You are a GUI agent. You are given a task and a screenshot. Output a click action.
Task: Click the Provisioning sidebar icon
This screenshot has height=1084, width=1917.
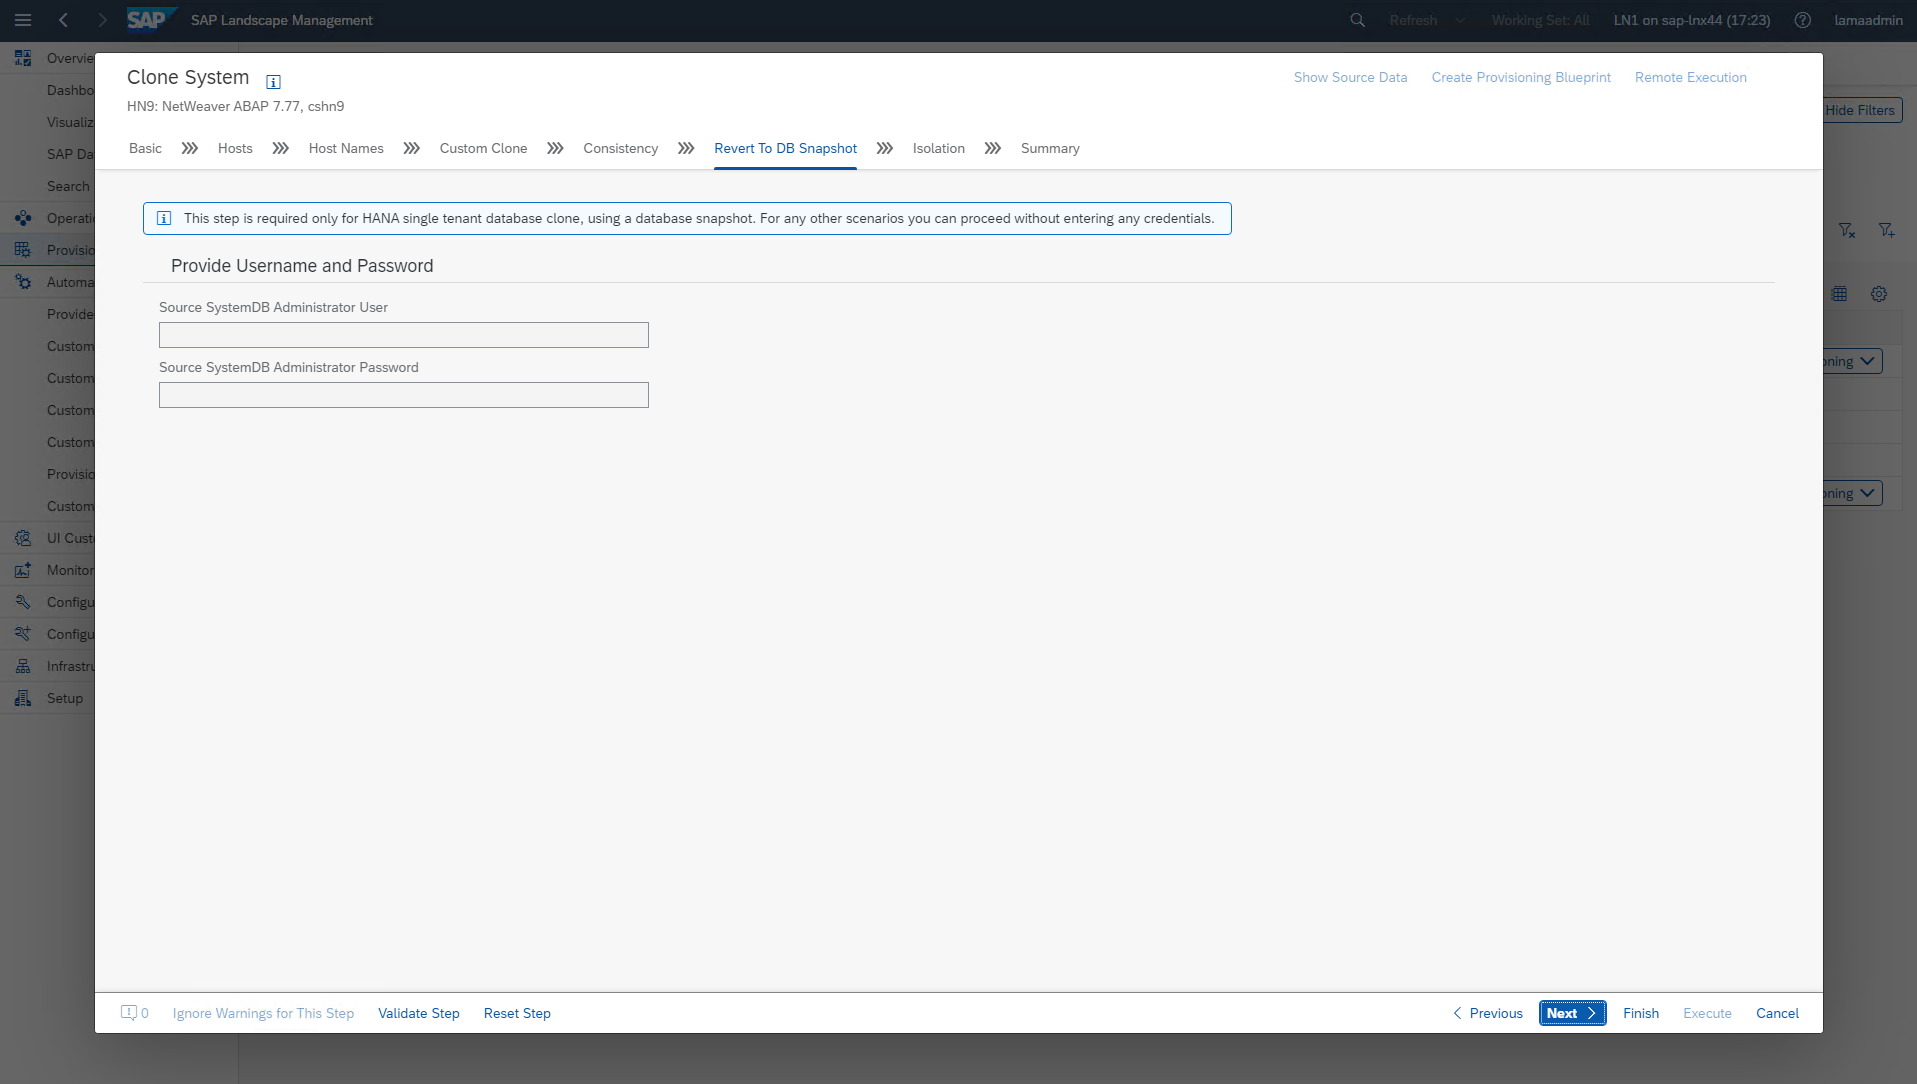(23, 250)
